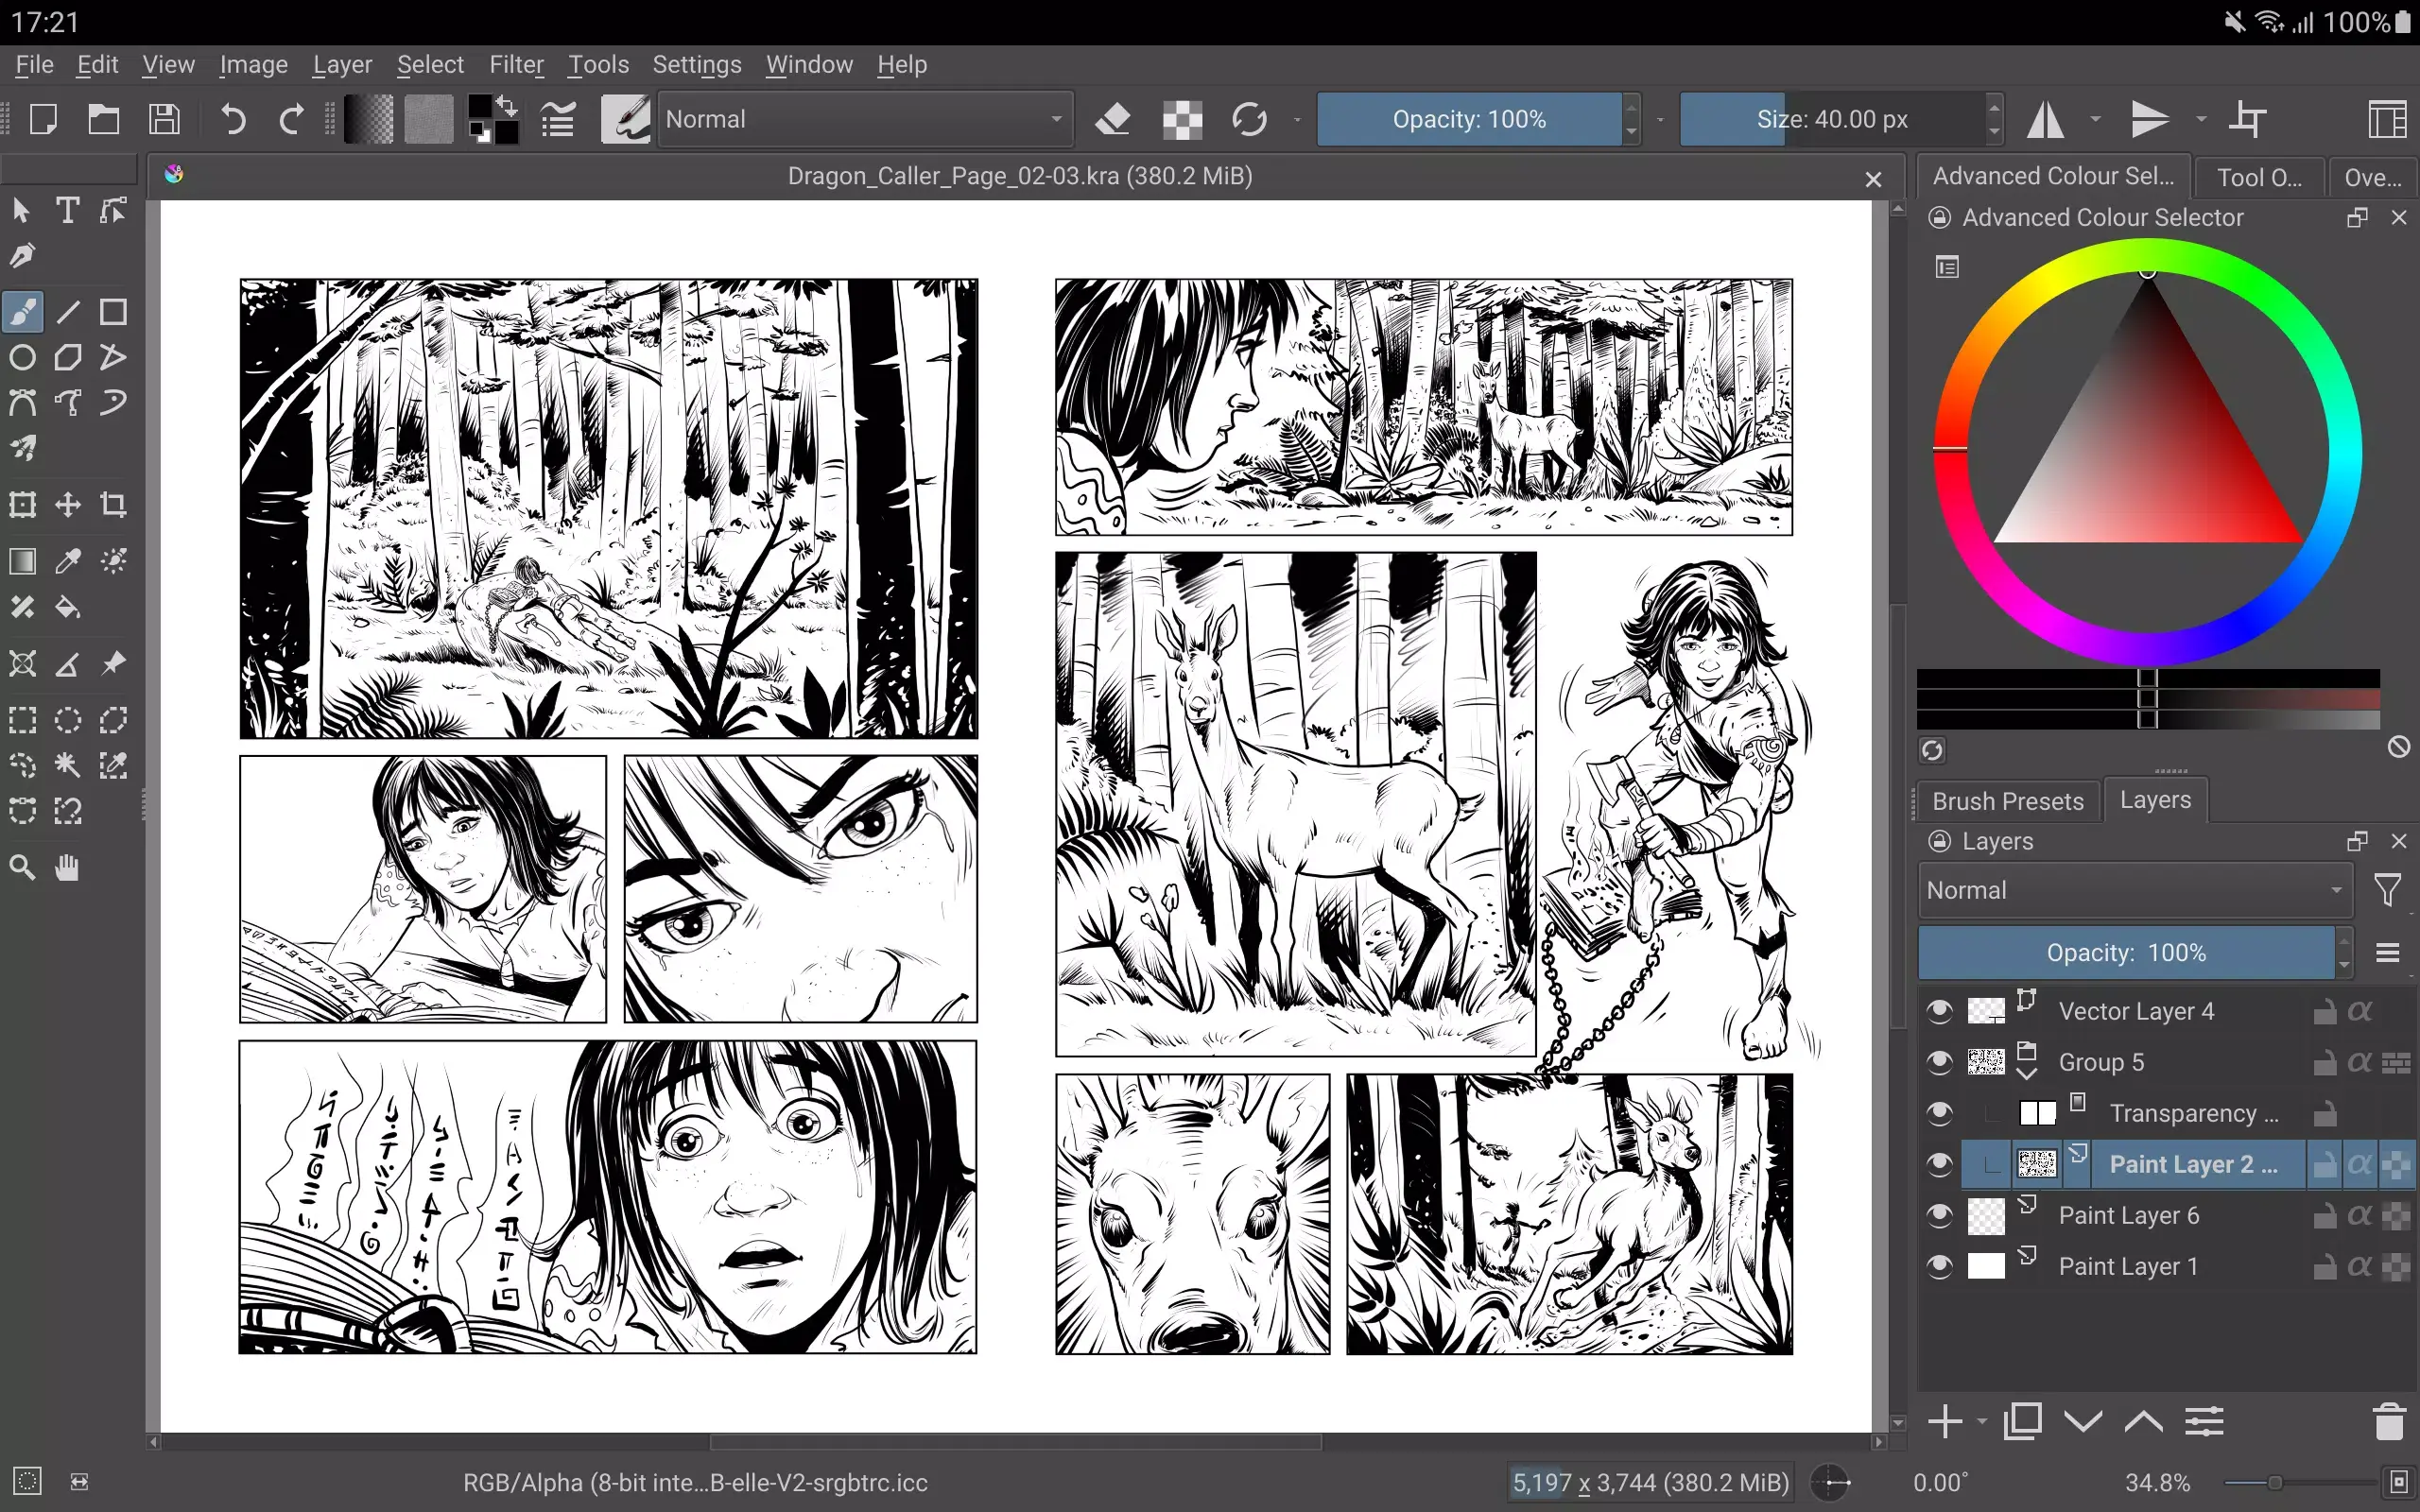Activate the Text tool
The width and height of the screenshot is (2420, 1512).
tap(67, 210)
